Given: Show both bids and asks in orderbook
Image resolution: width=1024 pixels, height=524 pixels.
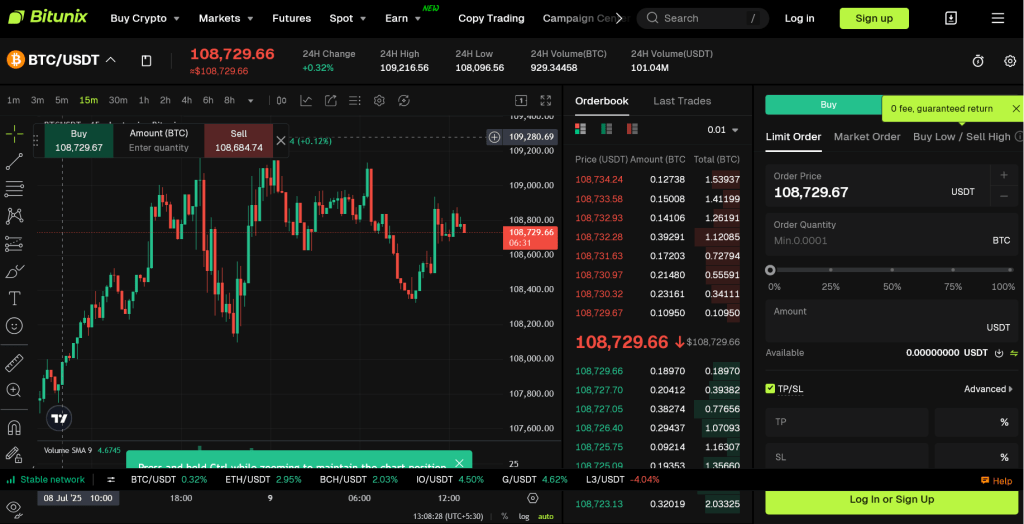Looking at the screenshot, I should point(581,129).
